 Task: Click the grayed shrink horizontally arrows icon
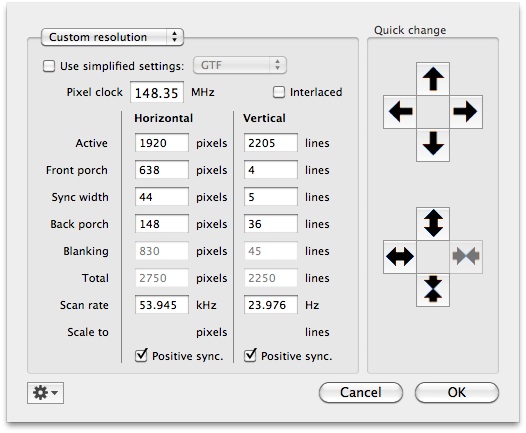[x=466, y=257]
